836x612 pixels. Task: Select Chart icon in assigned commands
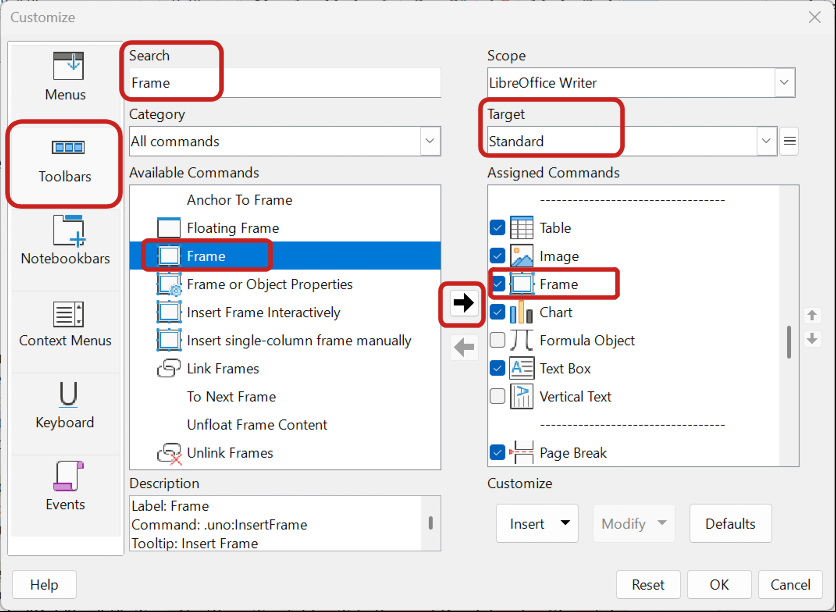[x=521, y=312]
